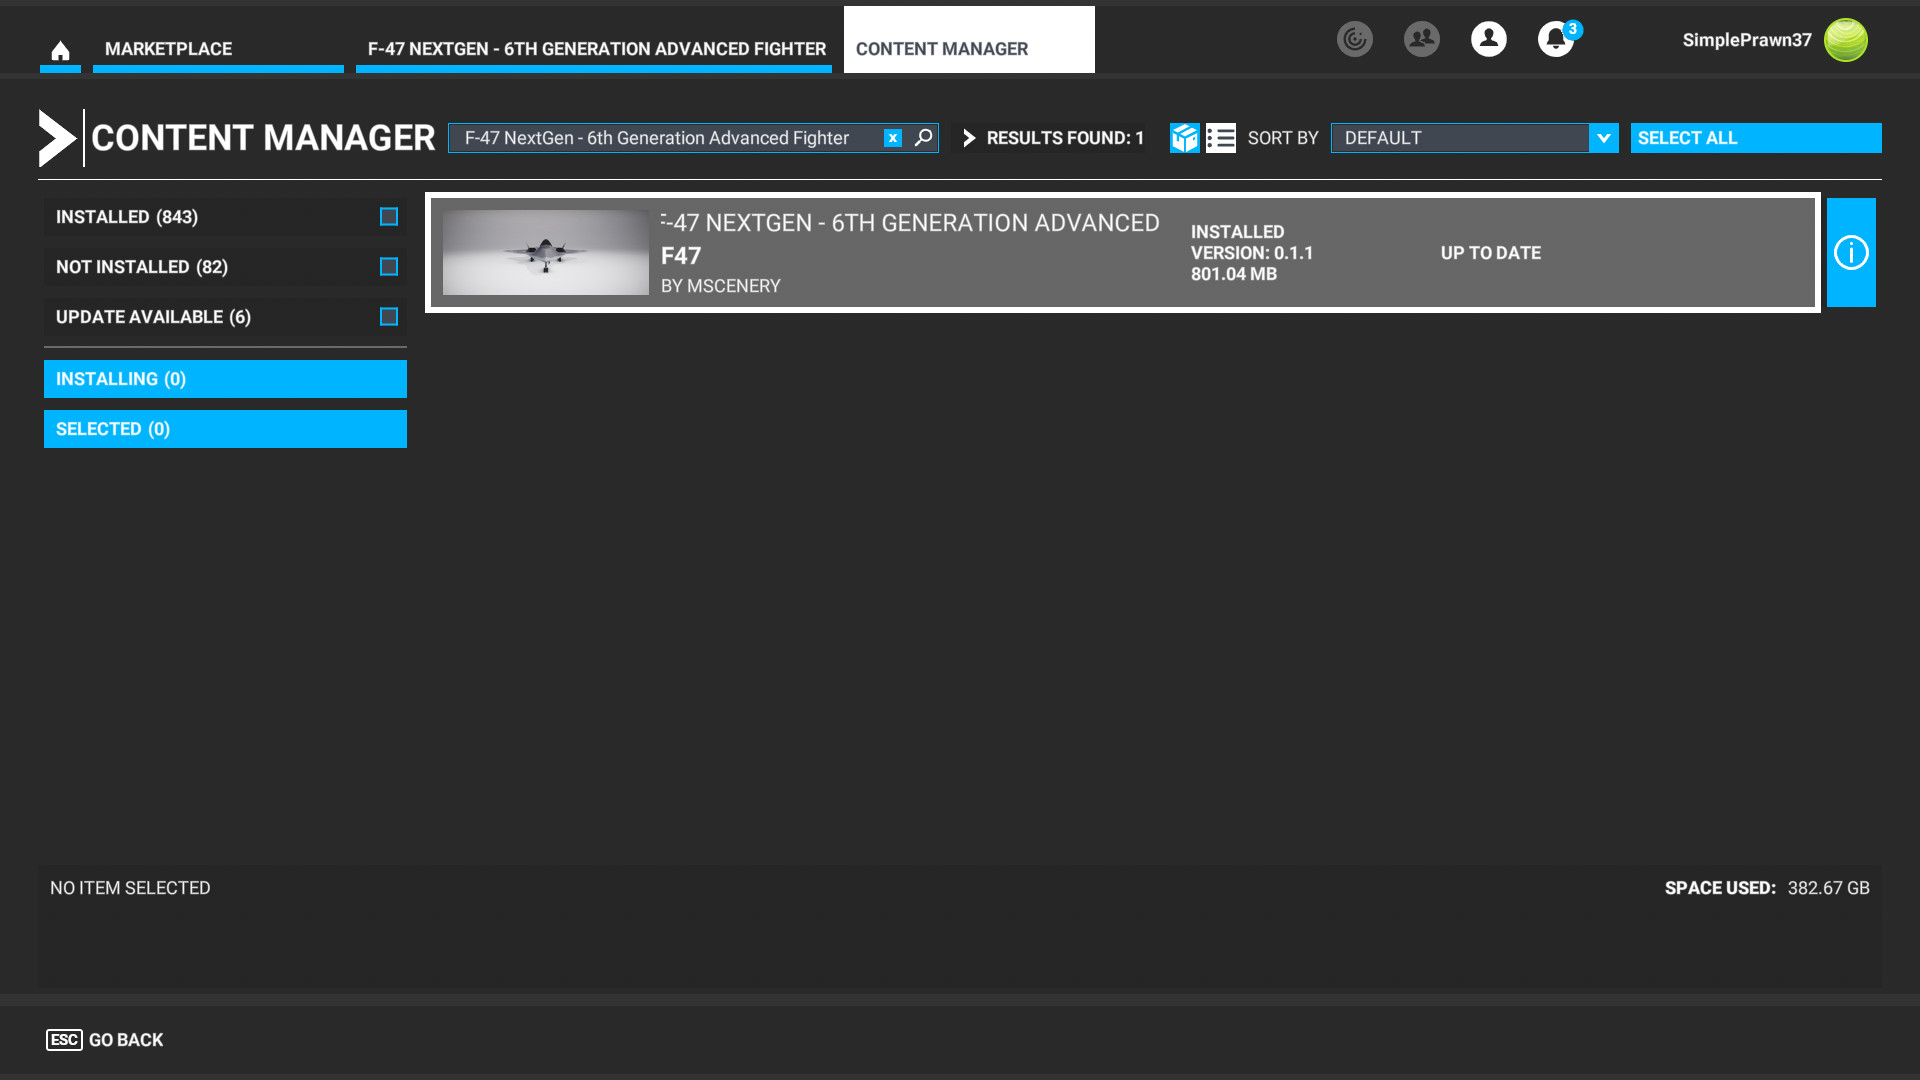1920x1080 pixels.
Task: Click the magnifying glass search icon
Action: tap(924, 138)
